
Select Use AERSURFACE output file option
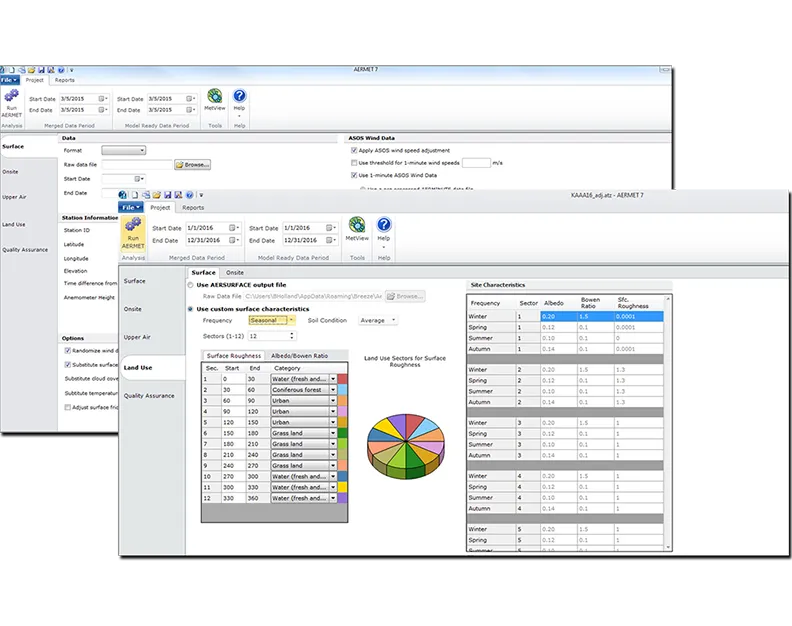pos(191,285)
